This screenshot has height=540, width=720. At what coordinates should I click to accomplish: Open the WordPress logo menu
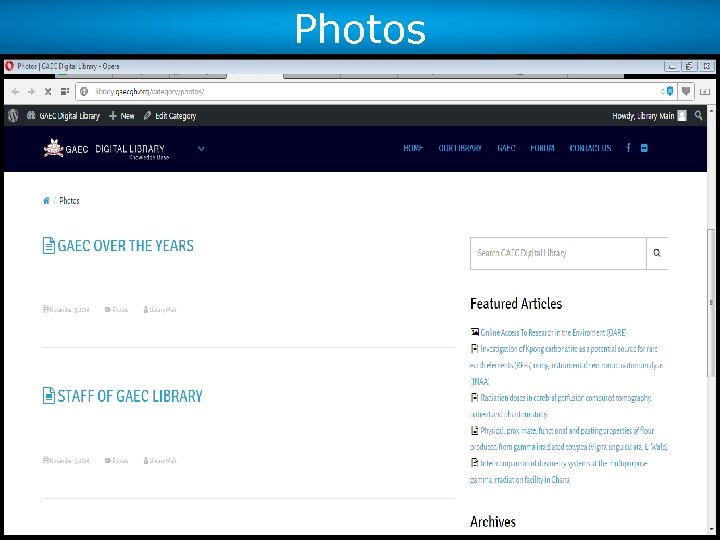pyautogui.click(x=13, y=116)
